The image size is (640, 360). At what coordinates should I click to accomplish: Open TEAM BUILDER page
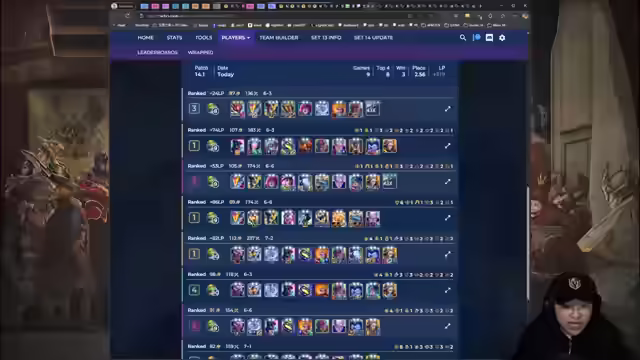point(279,38)
